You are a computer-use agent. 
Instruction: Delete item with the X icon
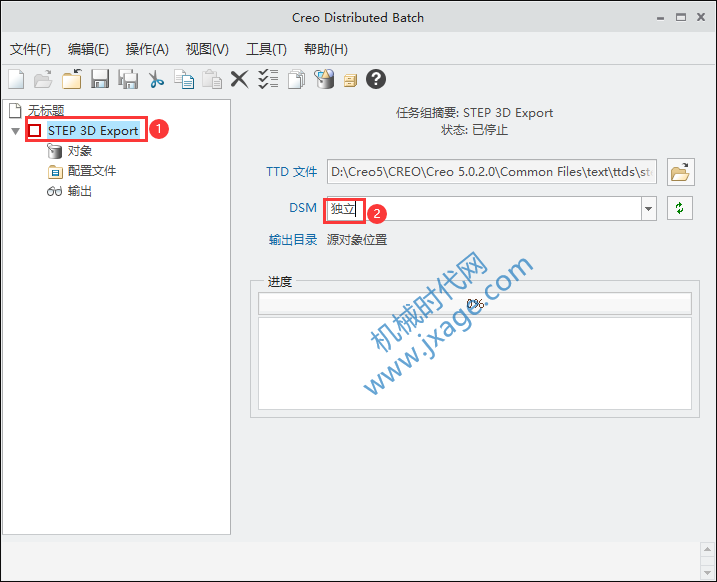tap(240, 79)
